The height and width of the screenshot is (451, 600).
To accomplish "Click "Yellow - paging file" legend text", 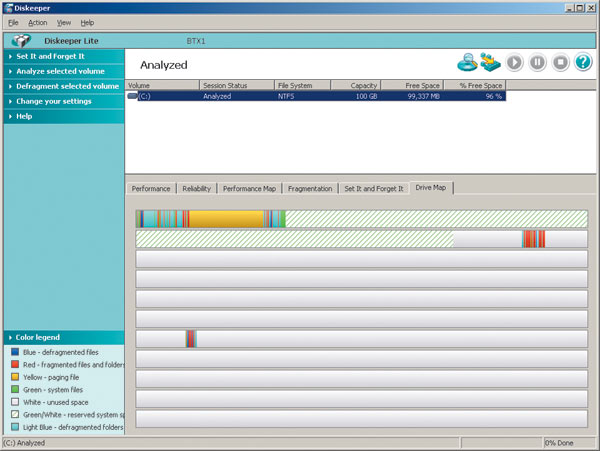I will pos(51,377).
